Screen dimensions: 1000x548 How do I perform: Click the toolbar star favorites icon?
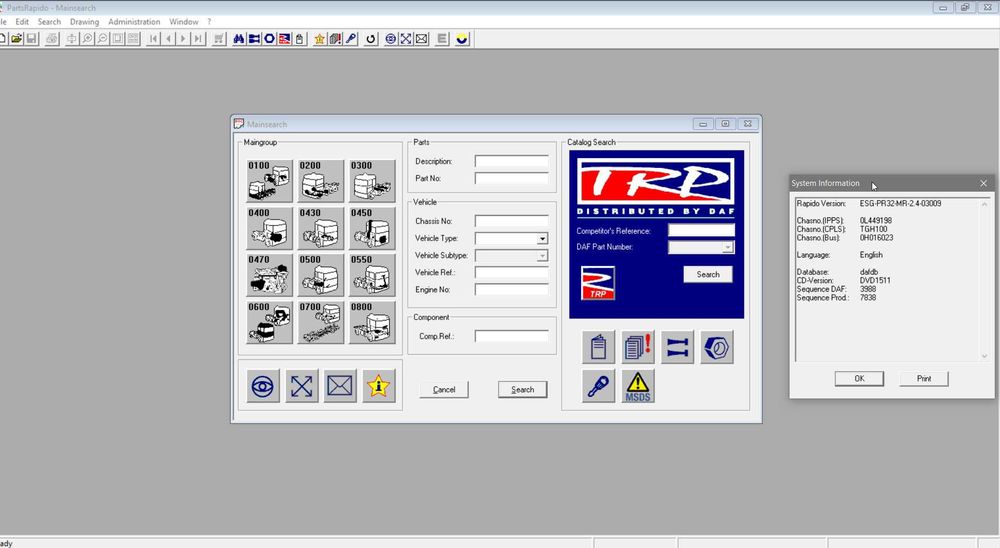coord(320,39)
